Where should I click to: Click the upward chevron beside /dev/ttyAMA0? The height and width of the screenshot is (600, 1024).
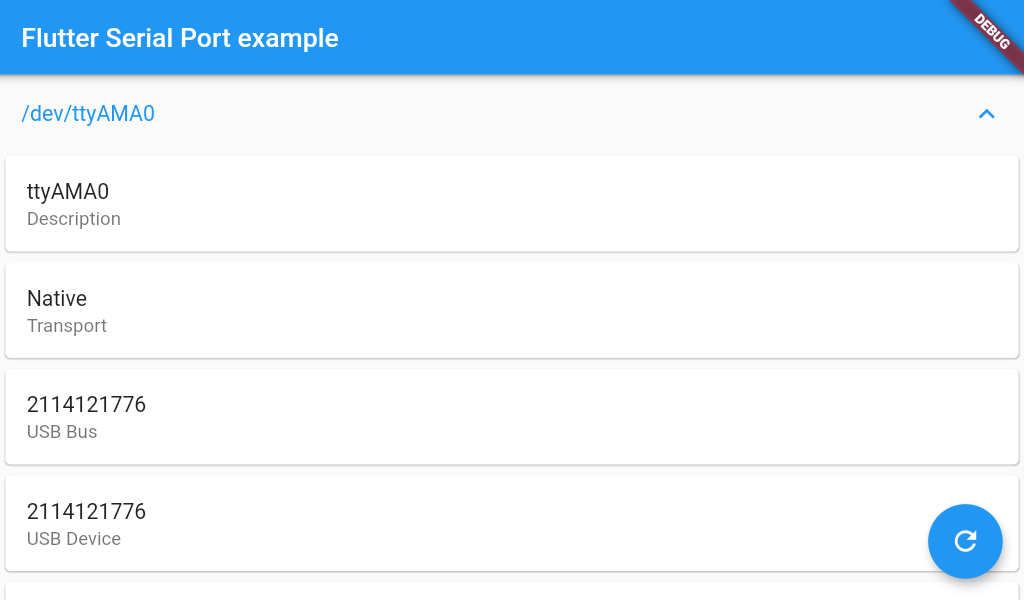(x=987, y=114)
